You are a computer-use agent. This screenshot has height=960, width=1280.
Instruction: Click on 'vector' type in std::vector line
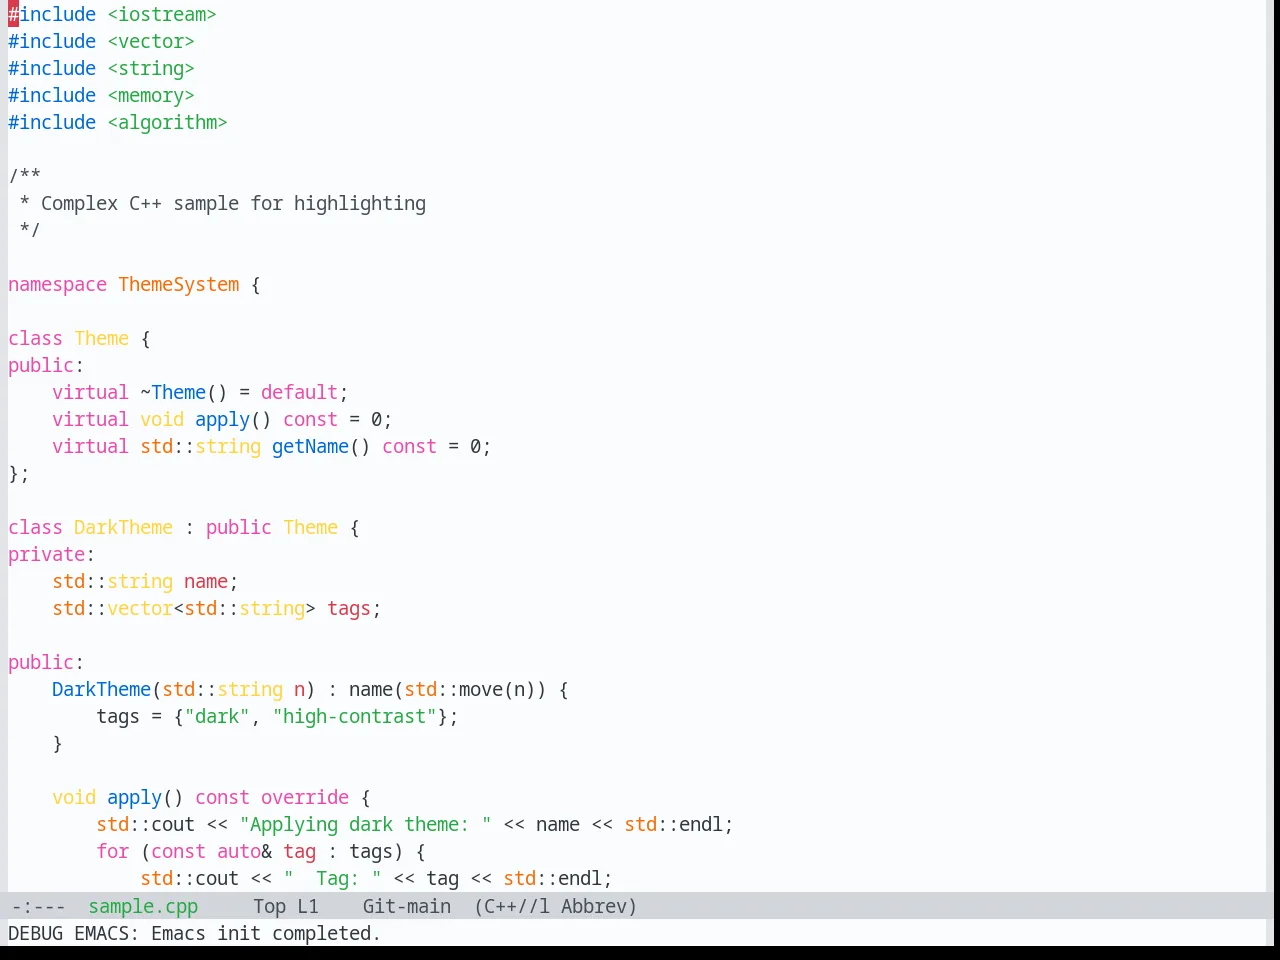140,608
